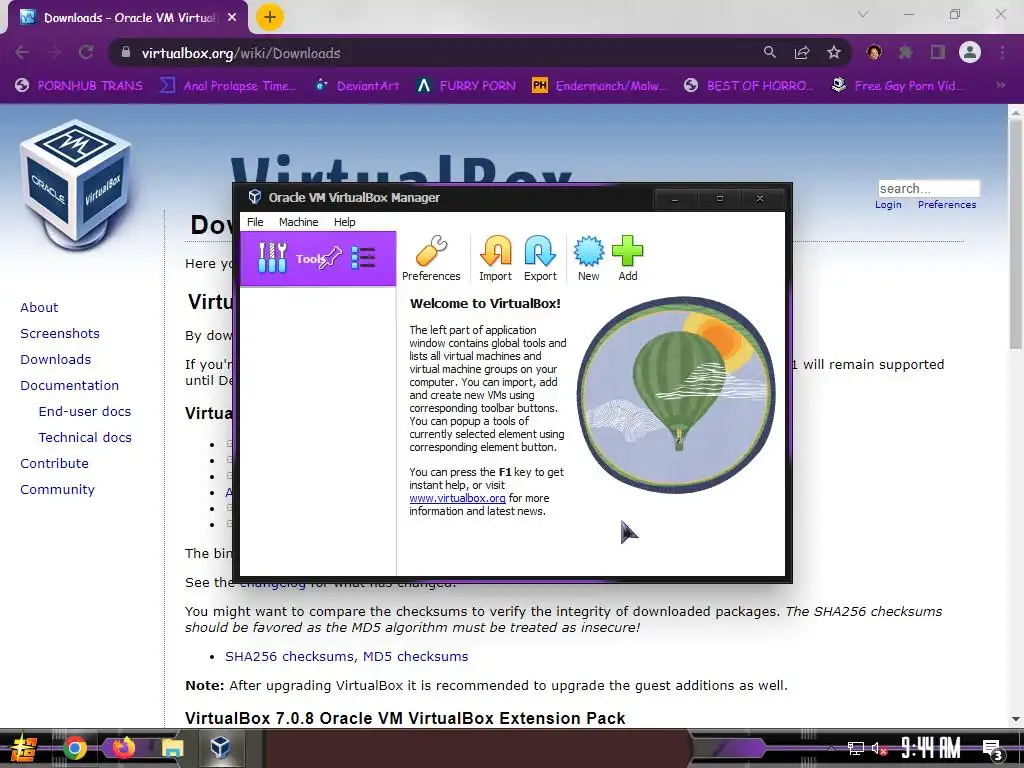Open Chrome from the taskbar
1024x768 pixels.
point(74,748)
